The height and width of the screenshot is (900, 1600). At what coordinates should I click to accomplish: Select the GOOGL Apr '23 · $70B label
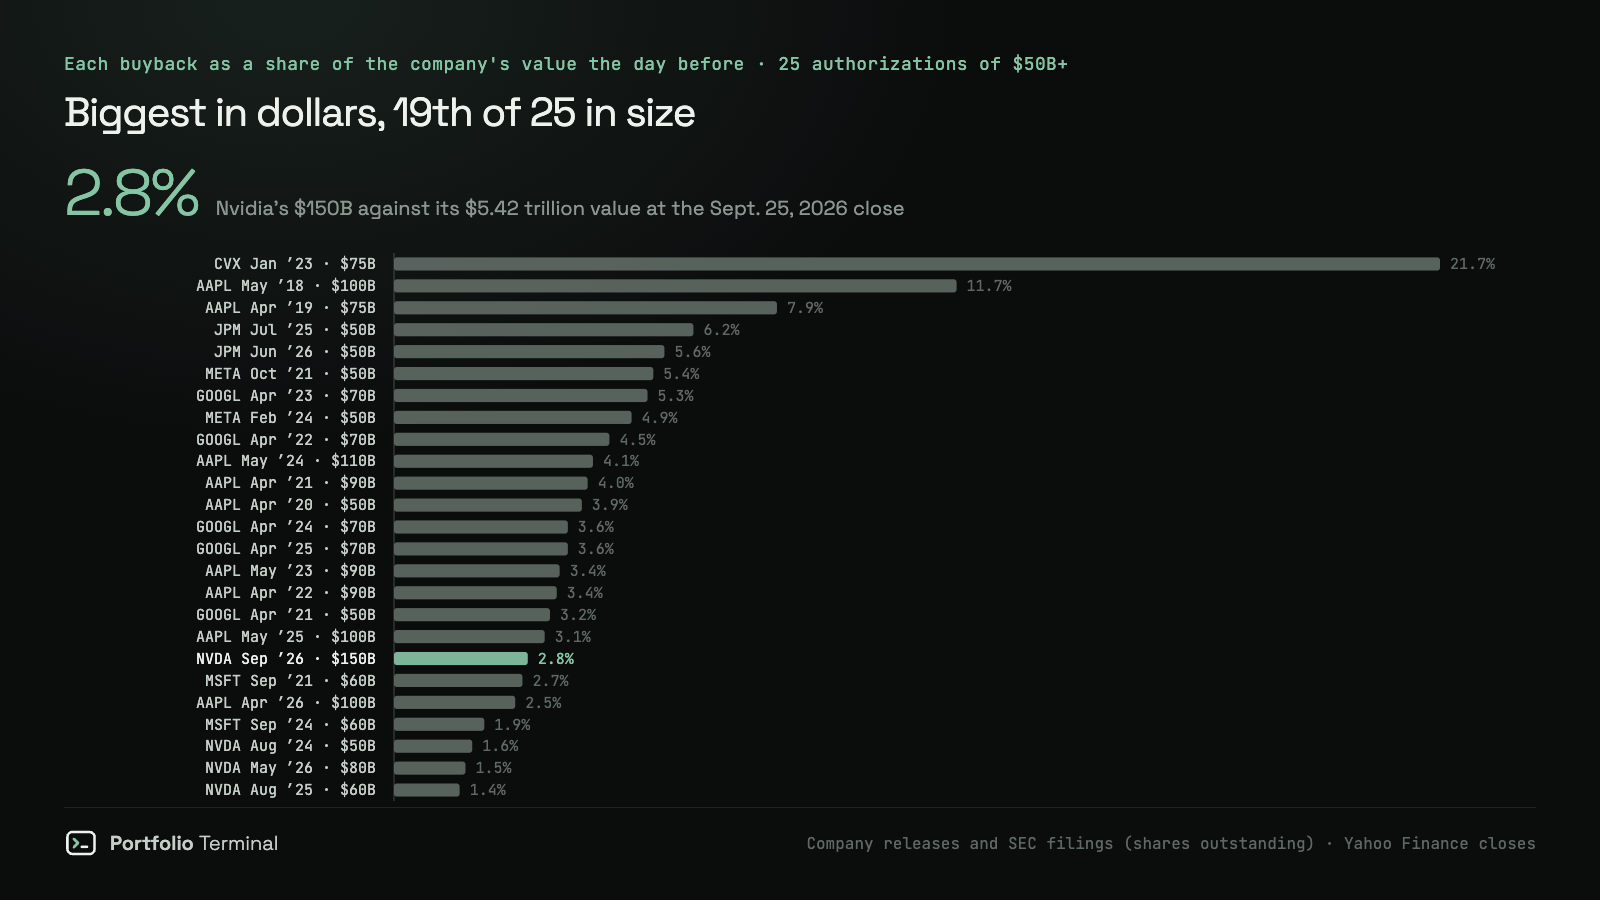point(286,396)
